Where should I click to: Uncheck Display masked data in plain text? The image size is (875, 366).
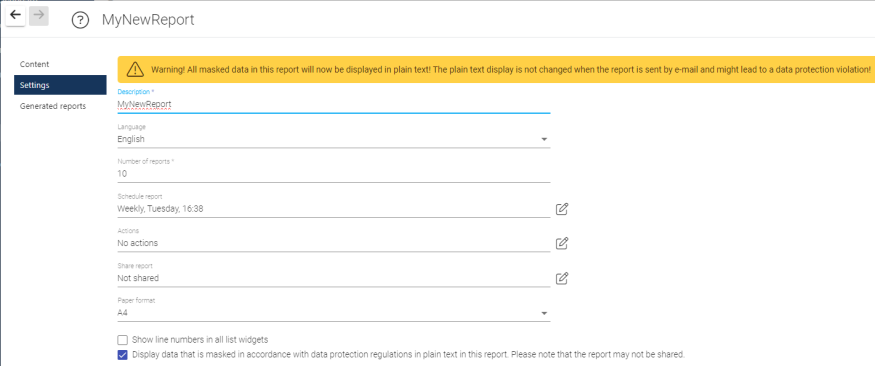123,354
